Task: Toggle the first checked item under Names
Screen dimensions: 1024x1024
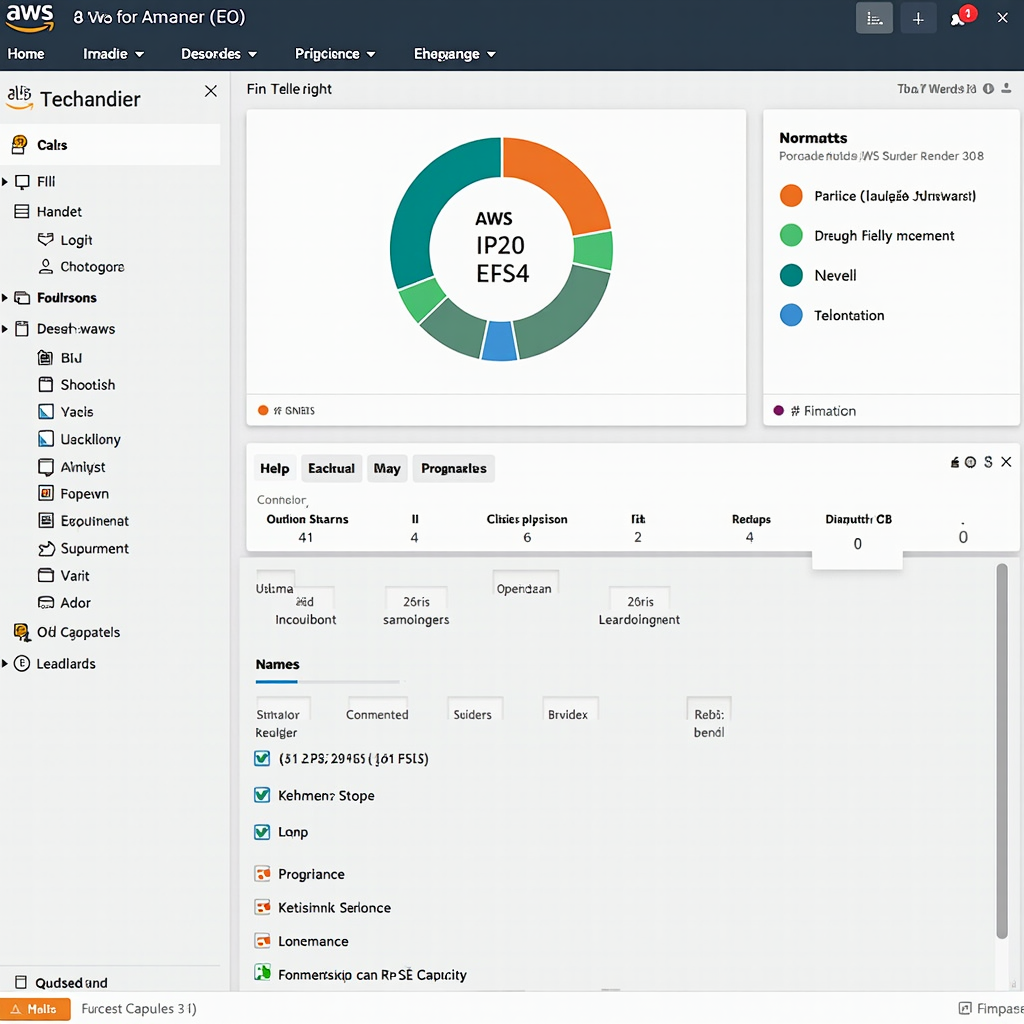Action: coord(262,758)
